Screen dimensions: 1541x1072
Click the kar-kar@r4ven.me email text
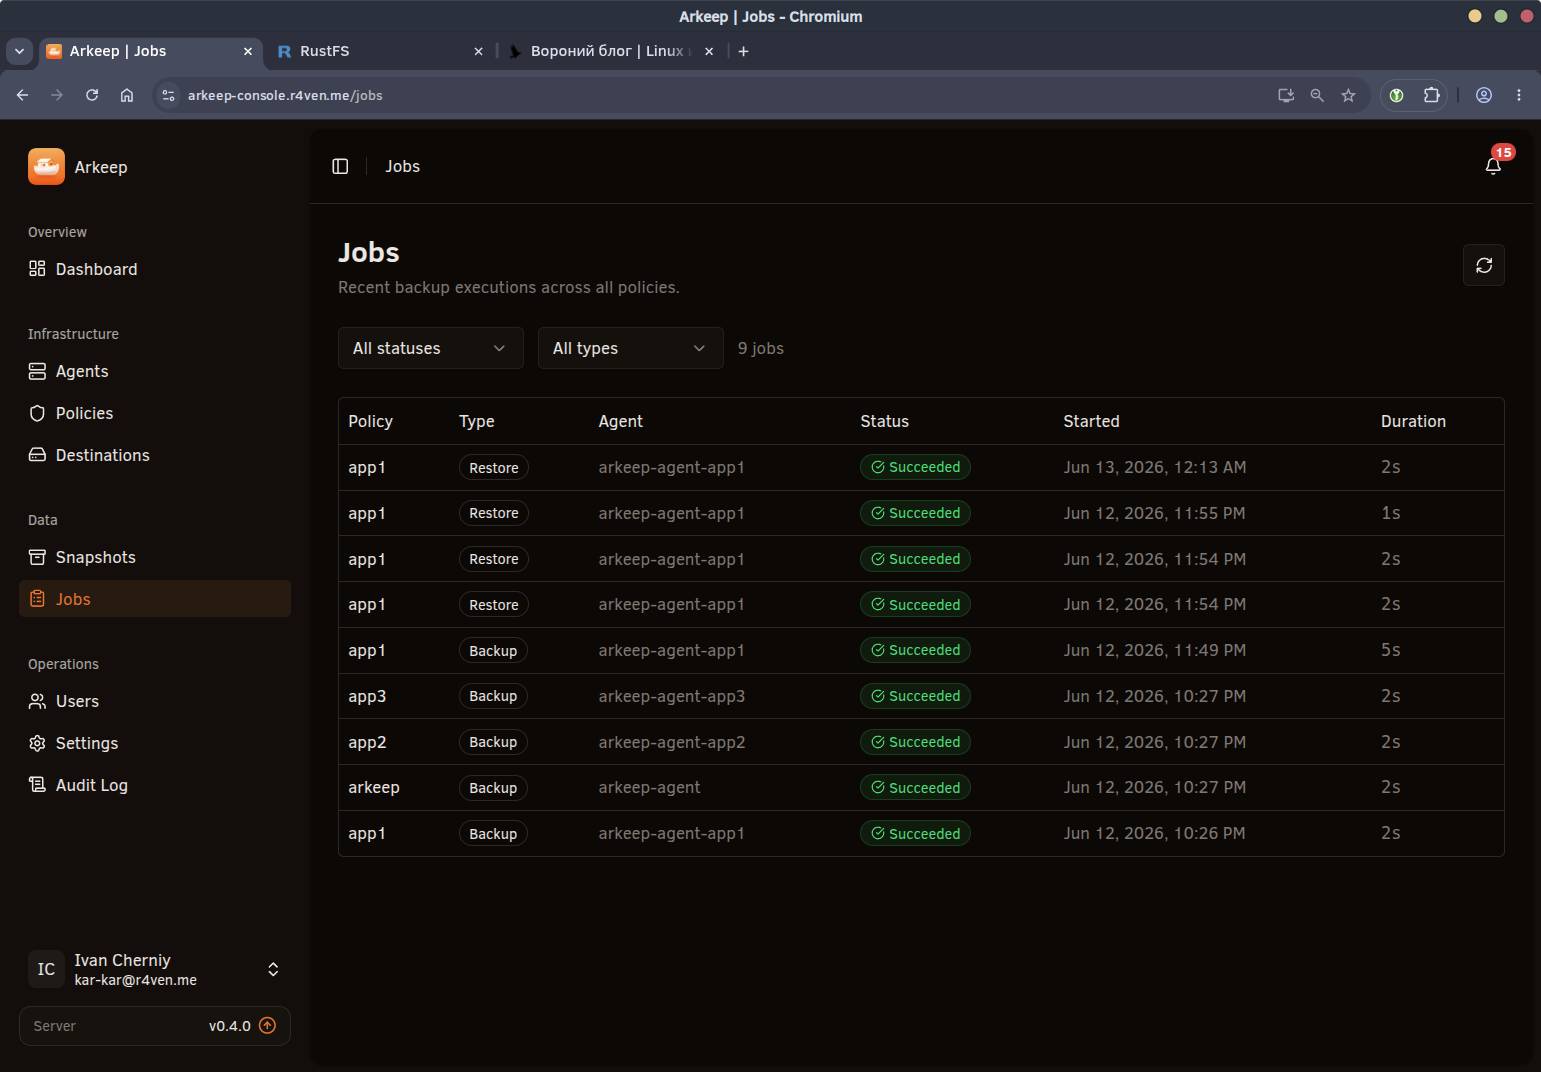(x=135, y=980)
